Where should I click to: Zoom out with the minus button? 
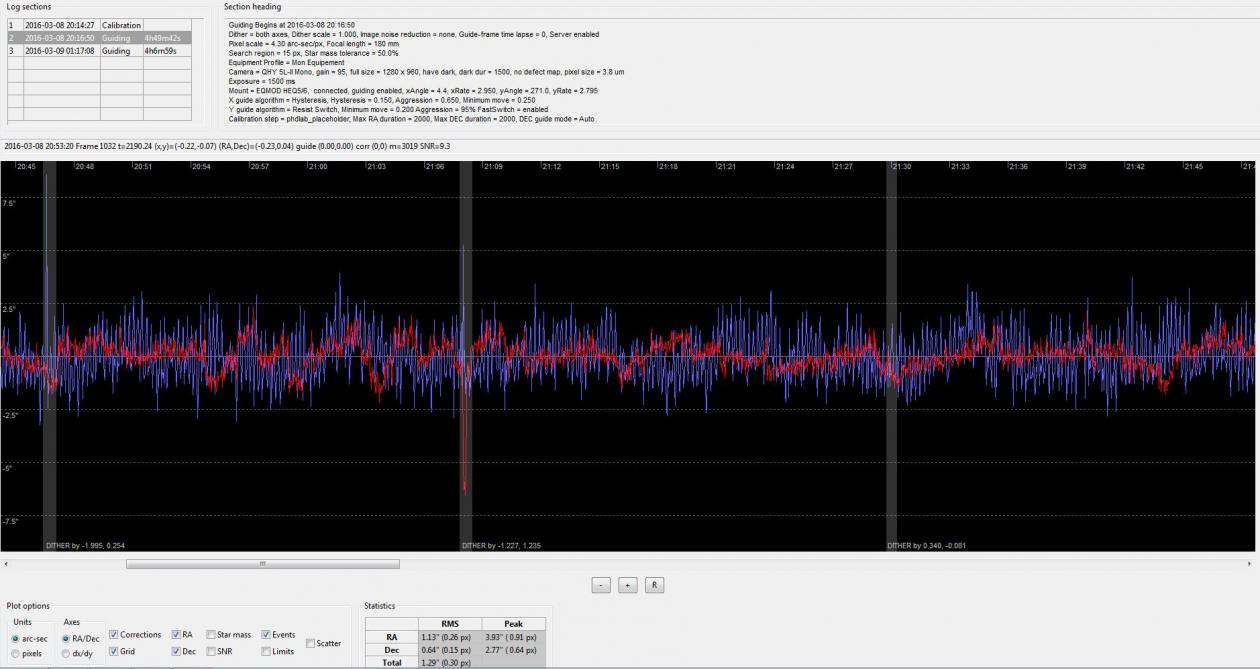coord(601,585)
